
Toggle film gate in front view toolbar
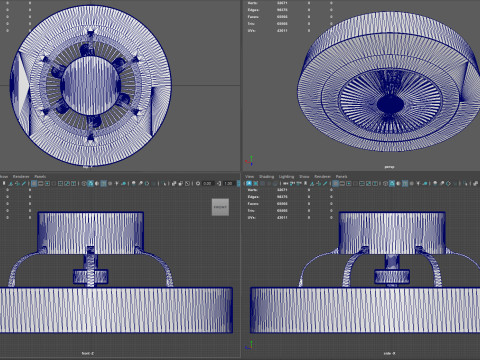click(x=41, y=184)
